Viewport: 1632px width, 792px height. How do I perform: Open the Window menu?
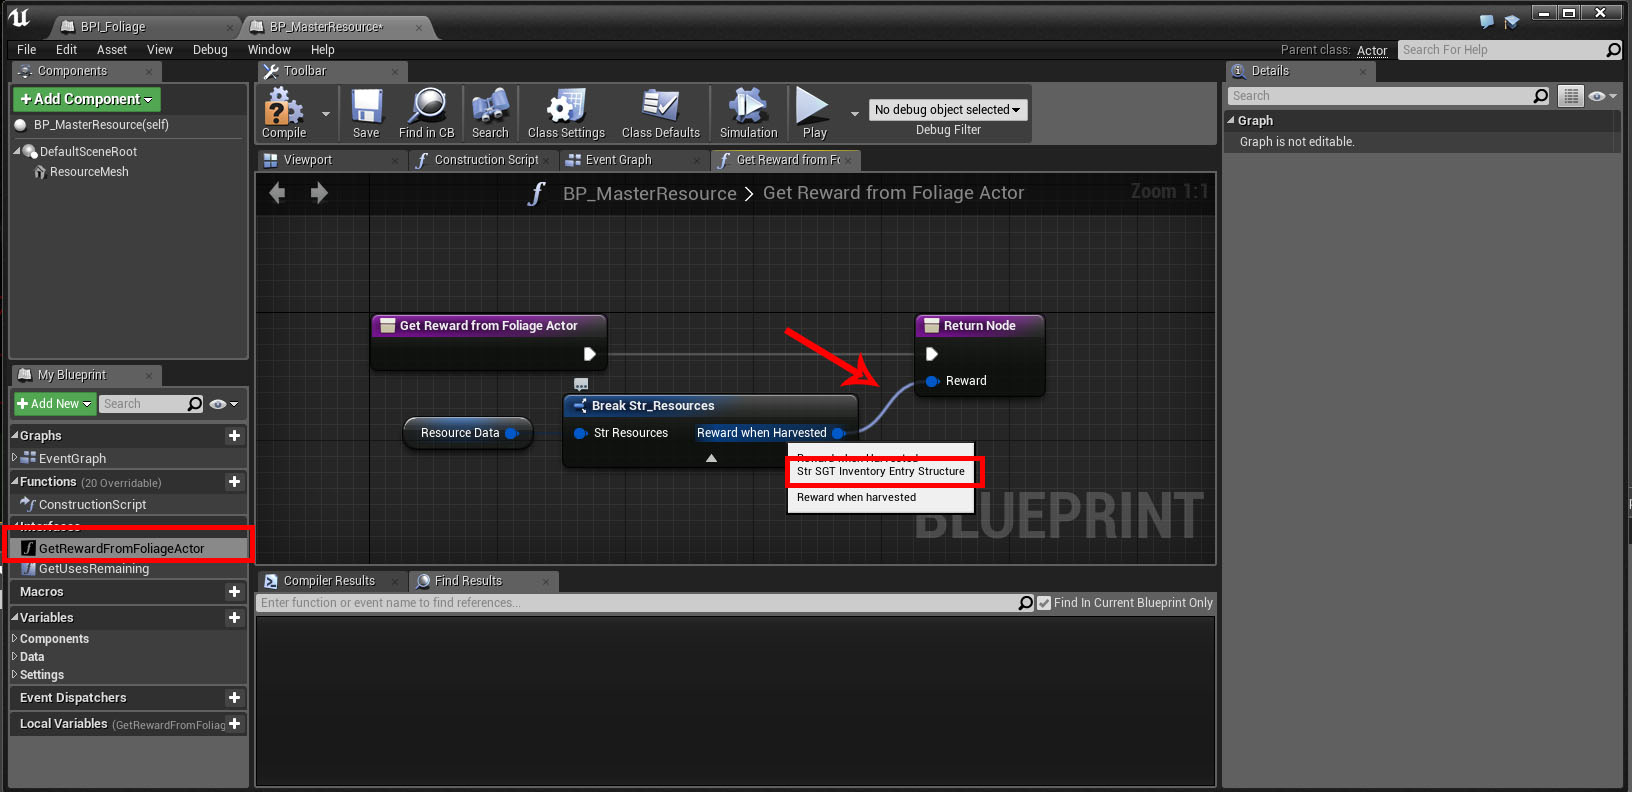point(269,50)
